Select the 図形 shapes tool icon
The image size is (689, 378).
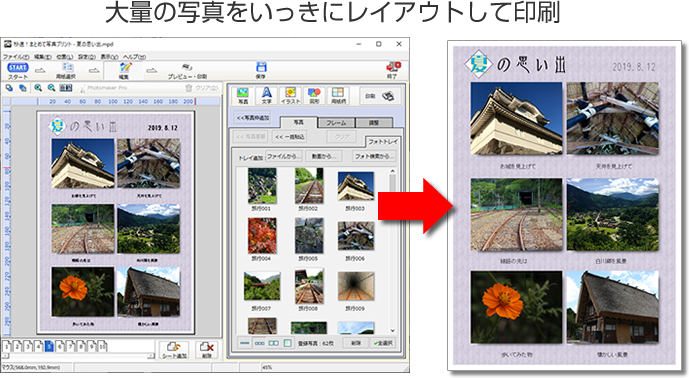coord(314,95)
